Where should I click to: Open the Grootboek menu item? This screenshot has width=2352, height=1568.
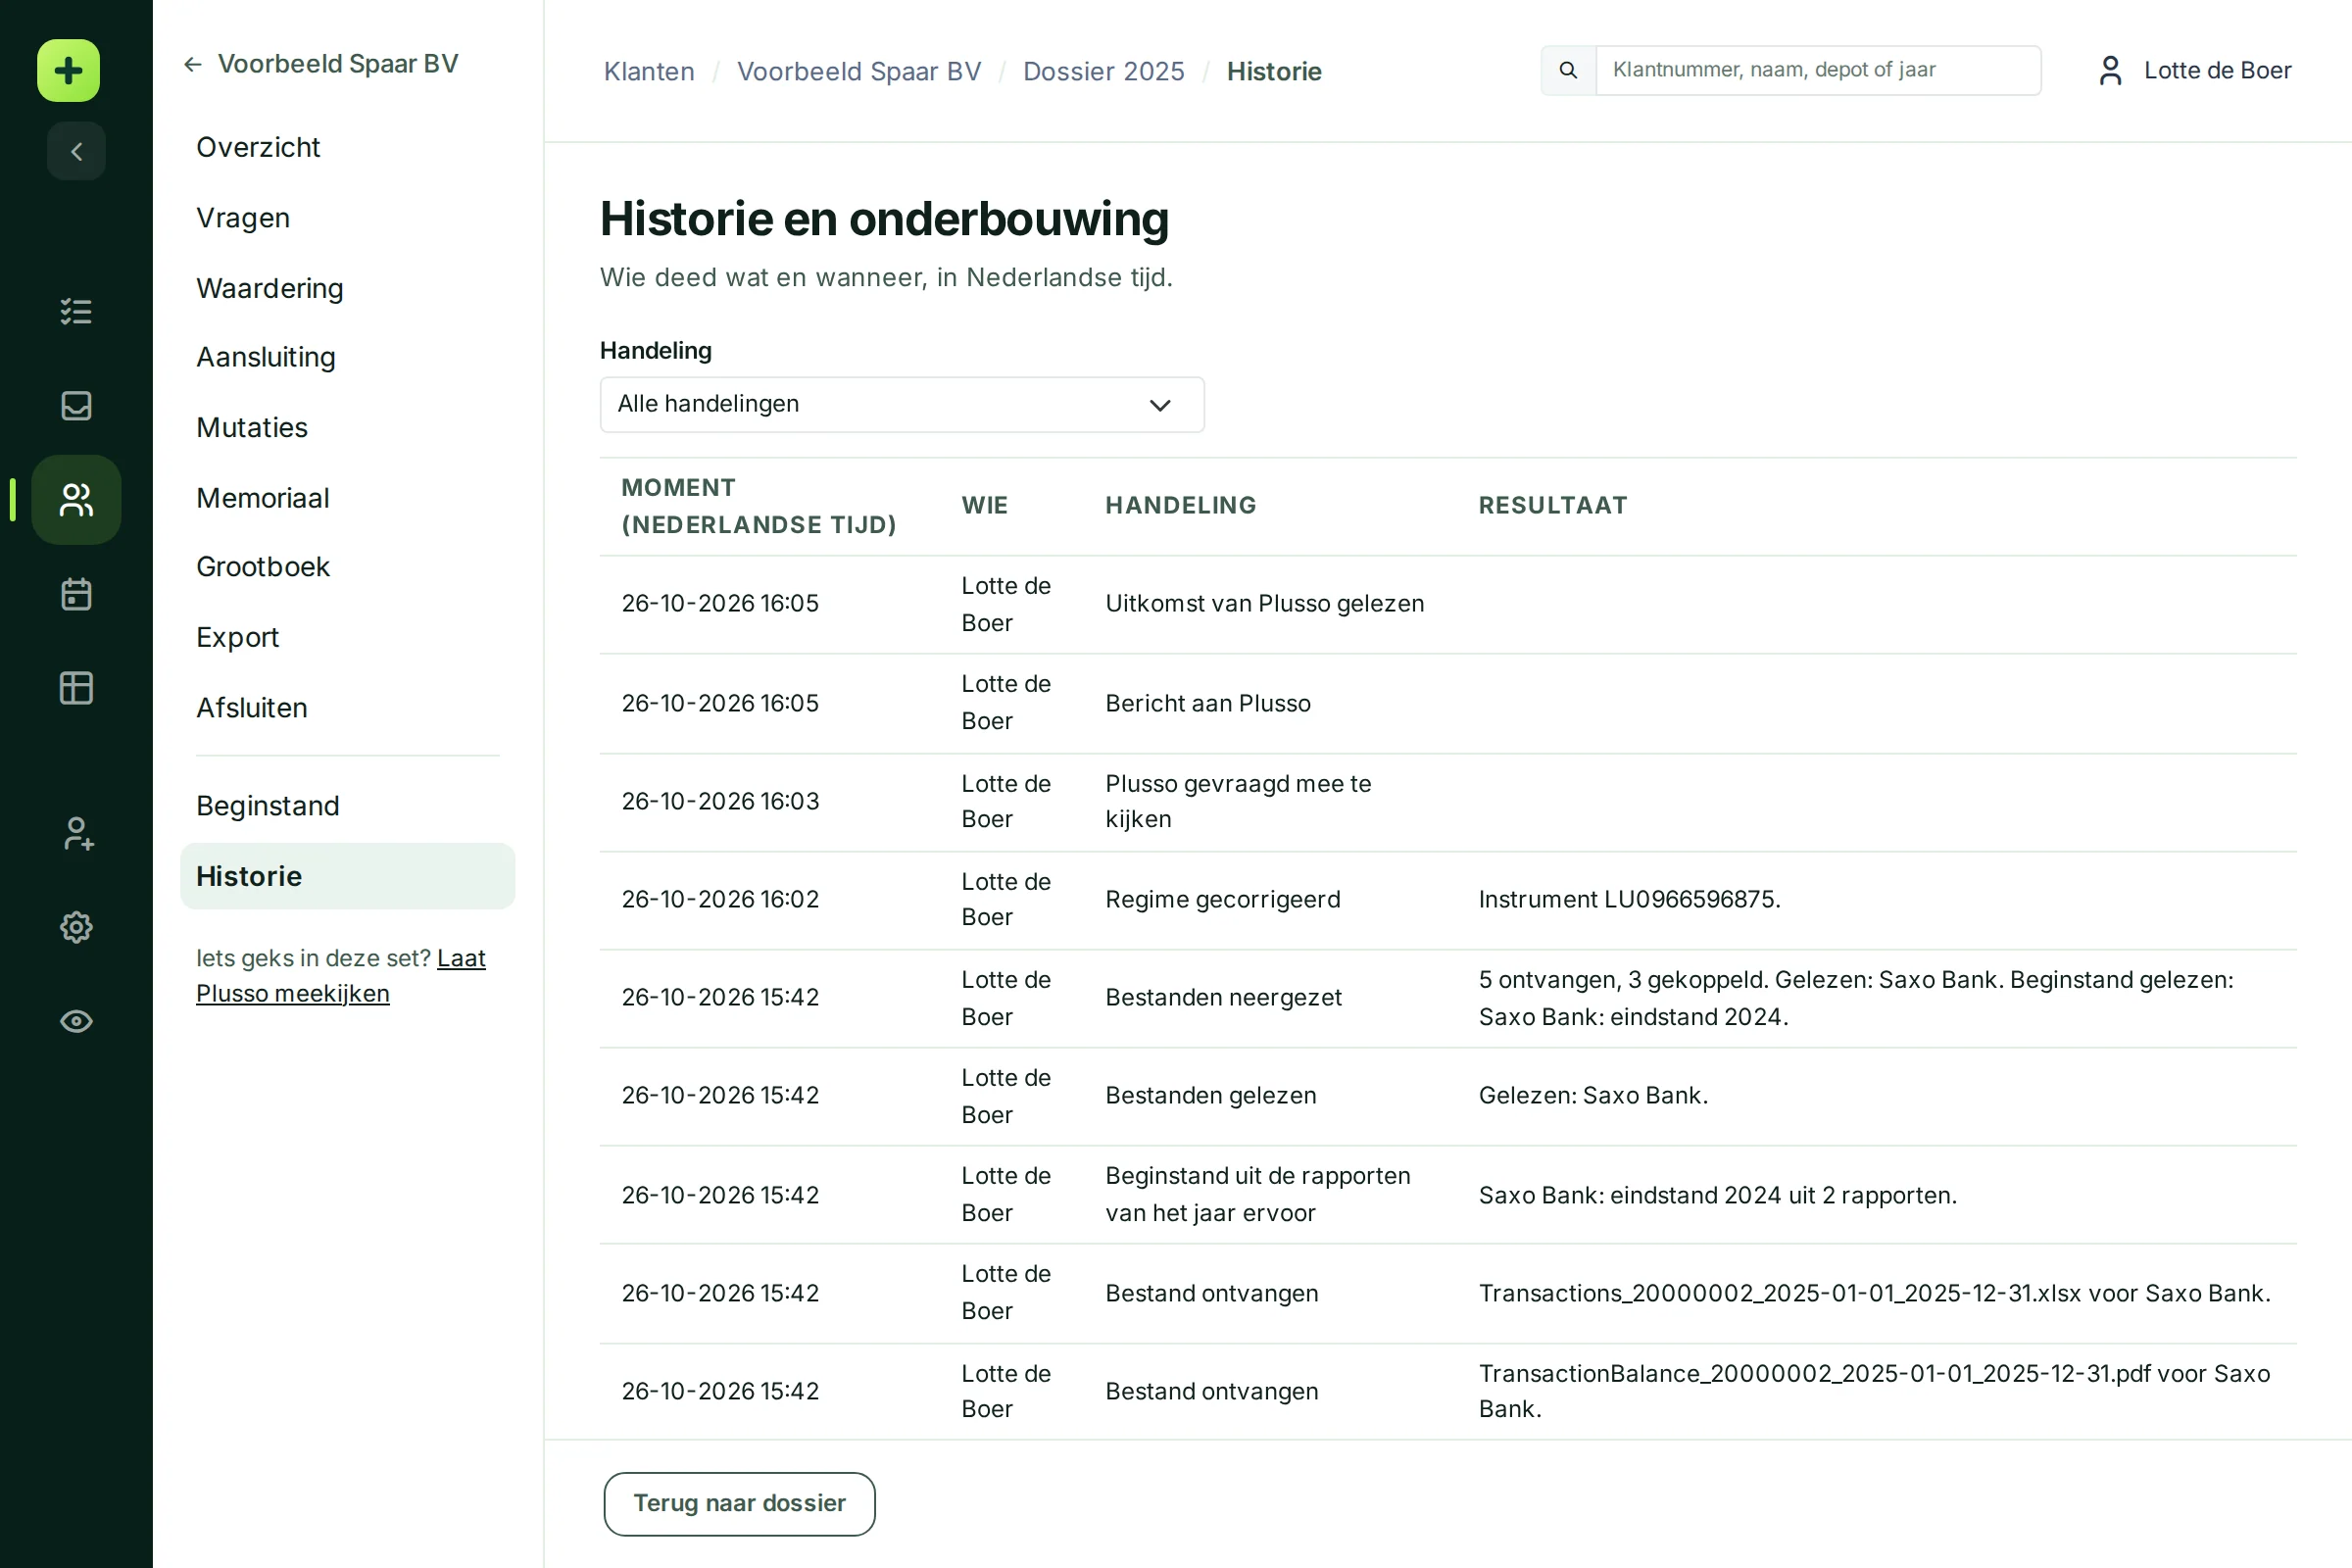pos(263,567)
